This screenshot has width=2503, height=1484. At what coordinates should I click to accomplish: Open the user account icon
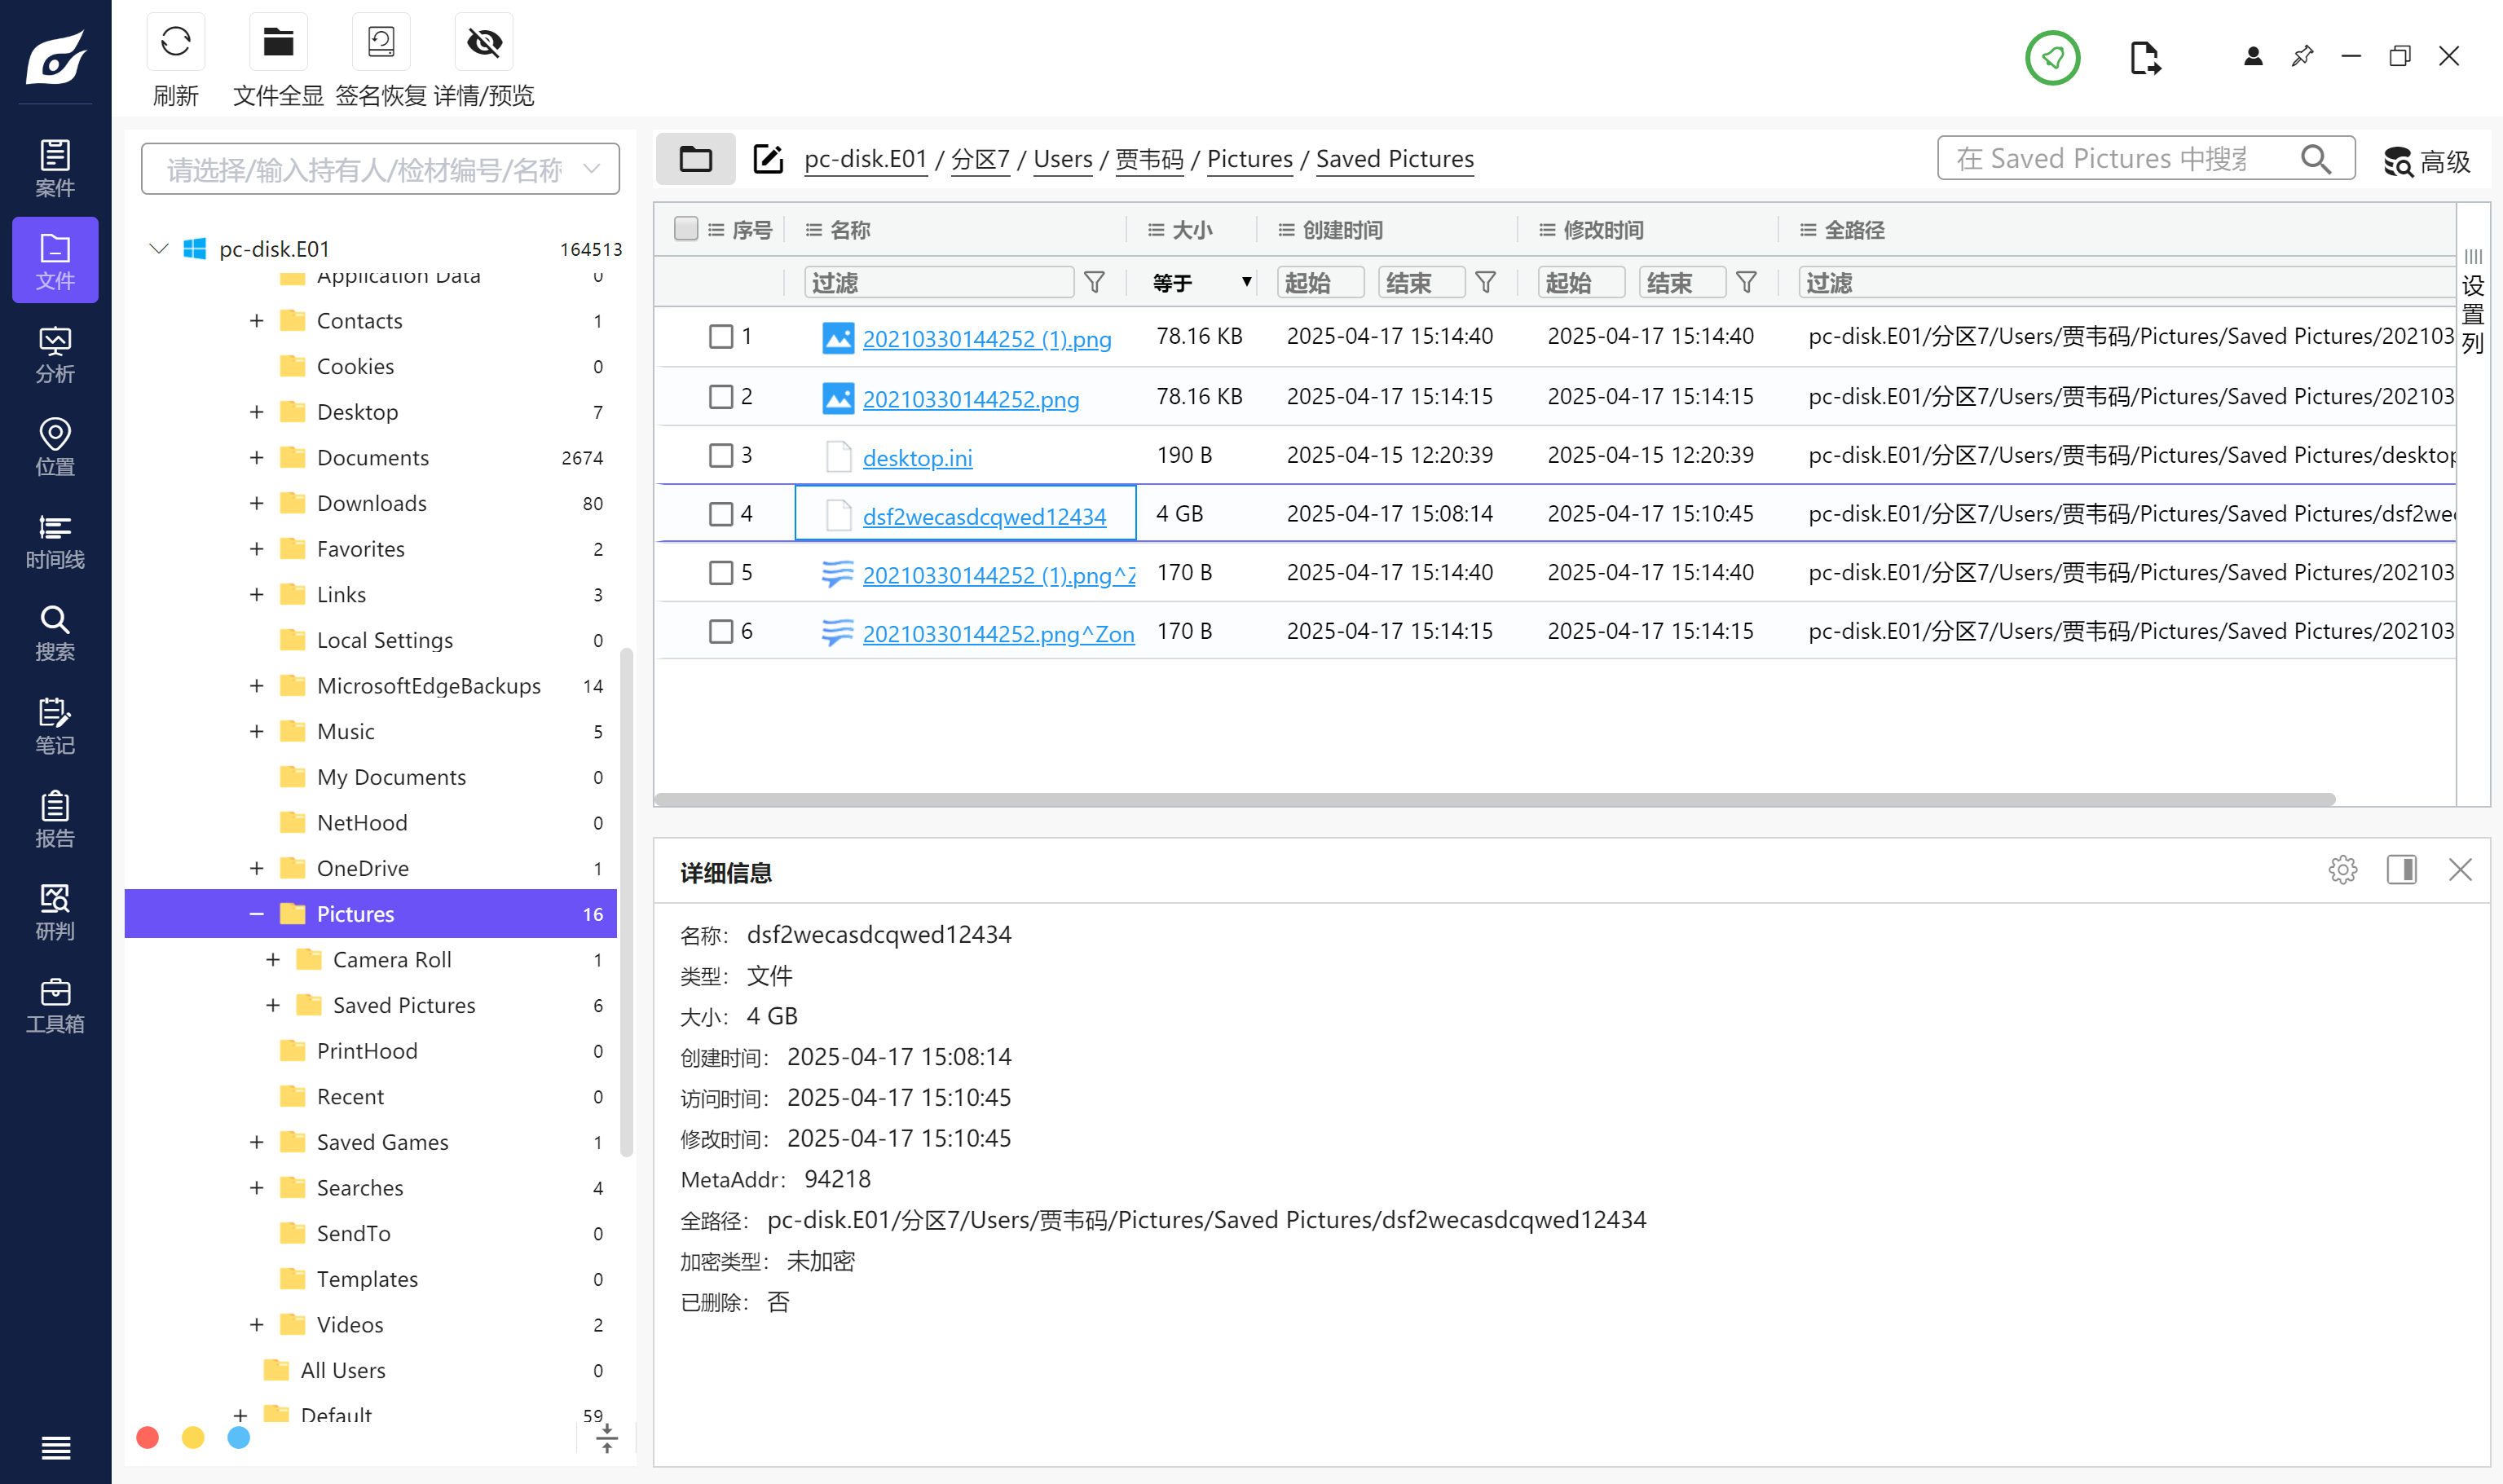(x=2252, y=56)
